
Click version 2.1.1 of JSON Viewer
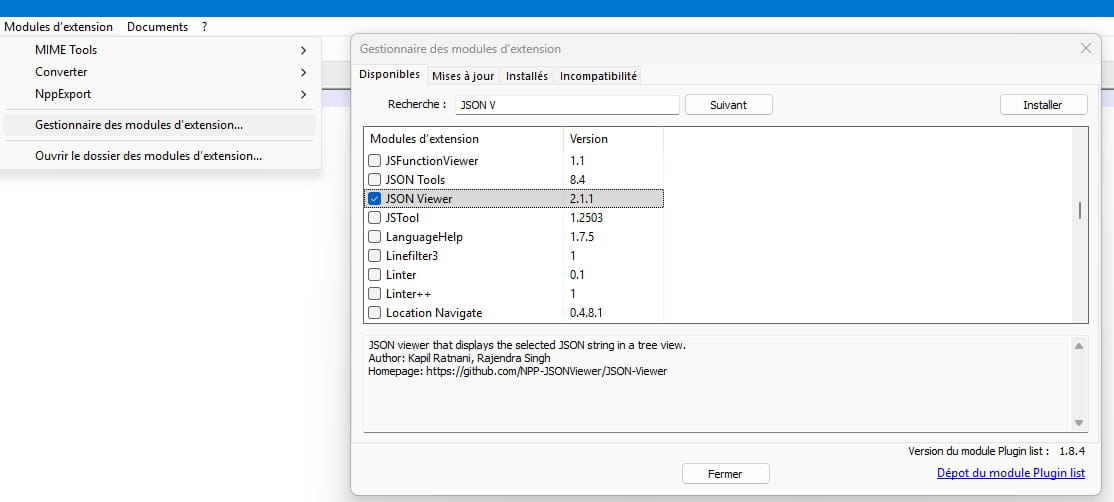click(581, 200)
